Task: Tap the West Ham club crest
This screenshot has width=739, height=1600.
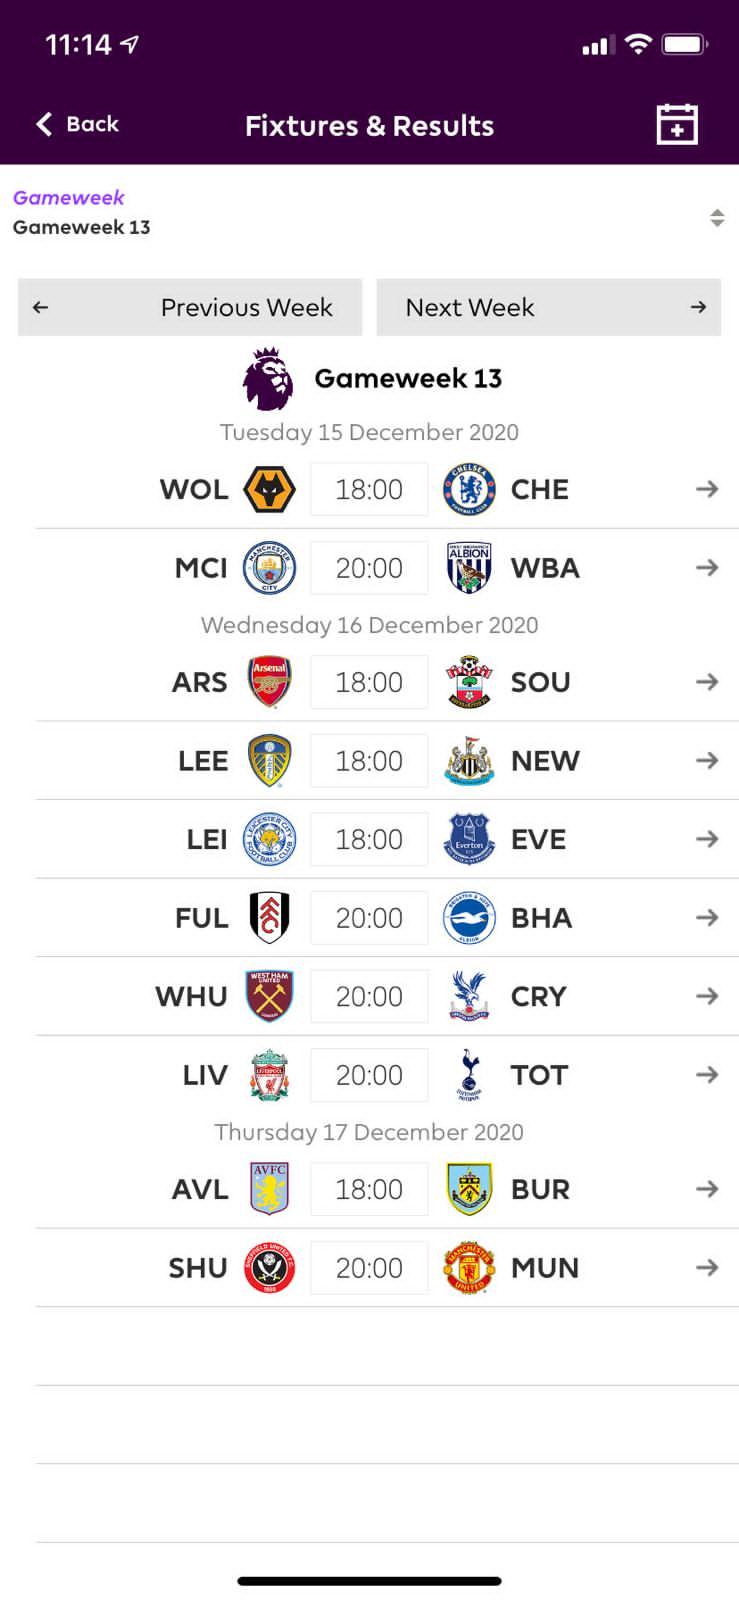Action: [269, 996]
